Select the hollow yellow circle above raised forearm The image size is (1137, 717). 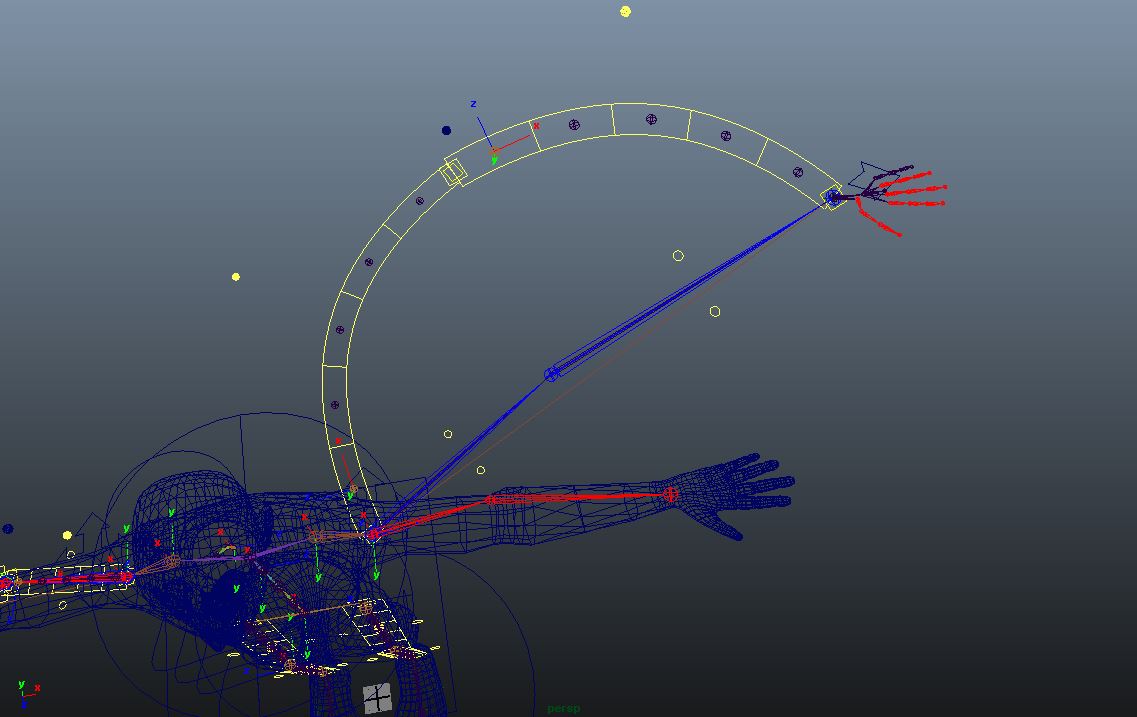[678, 256]
